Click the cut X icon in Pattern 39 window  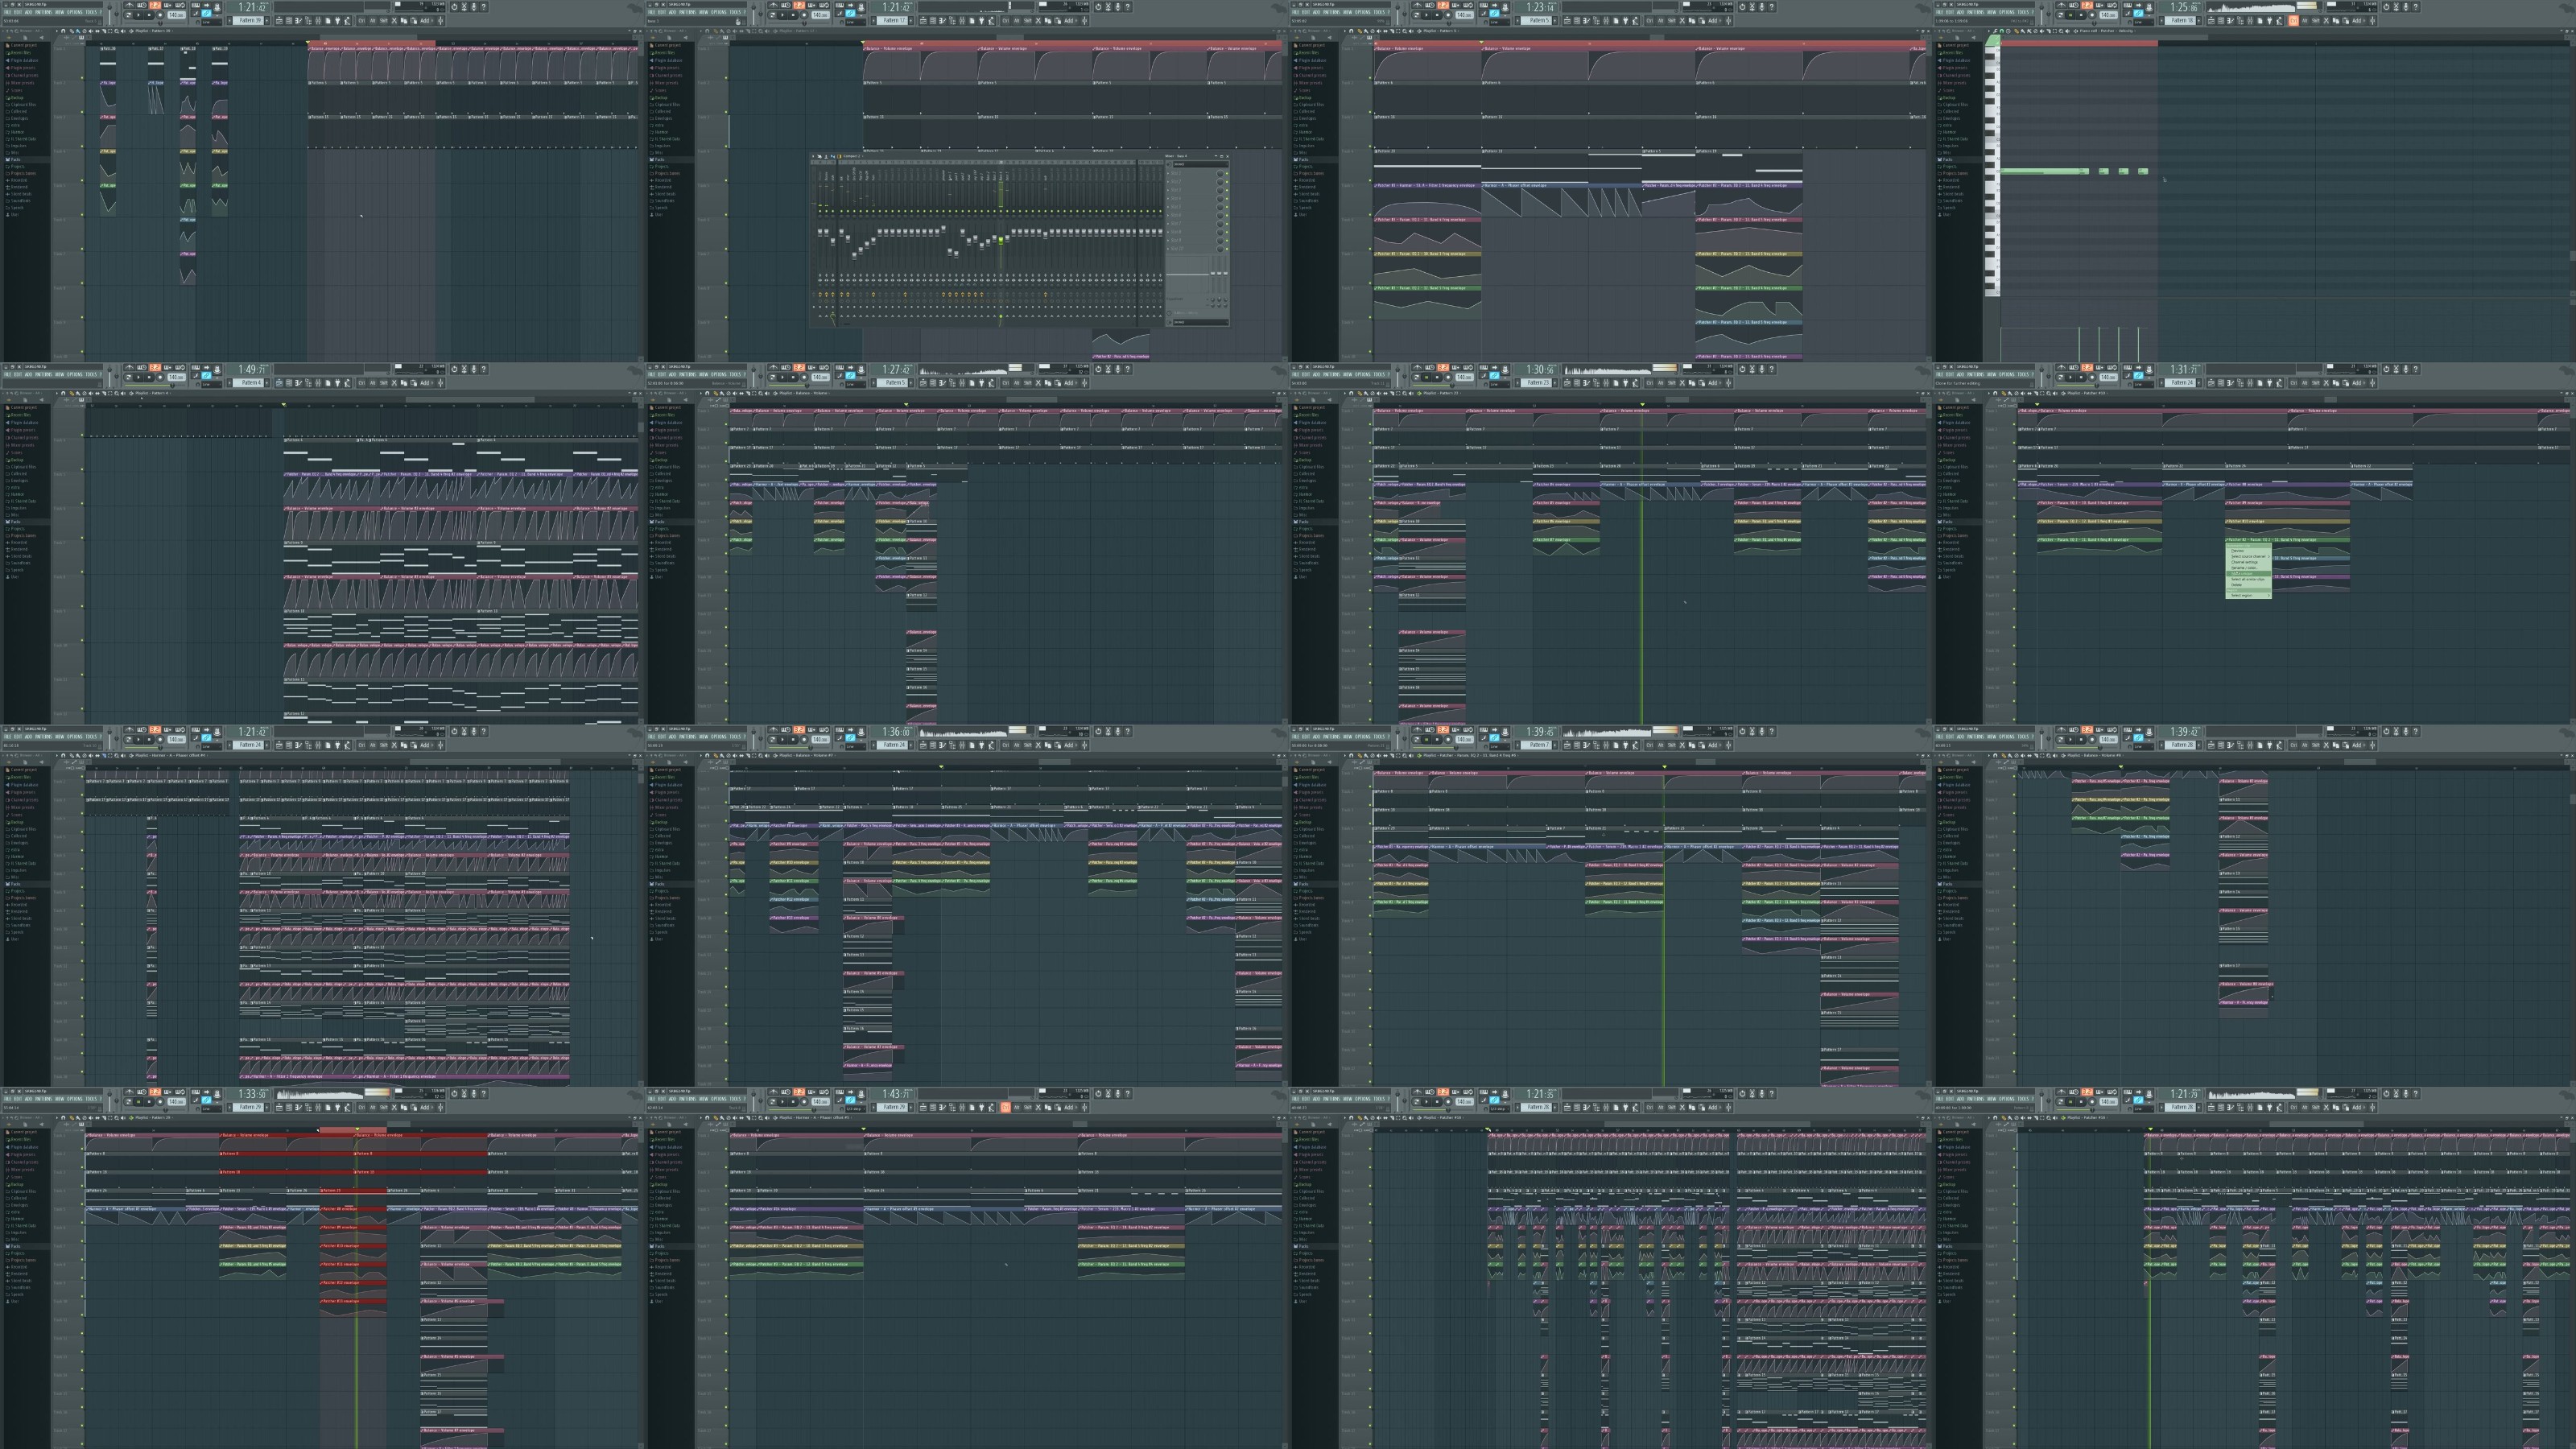tap(394, 21)
